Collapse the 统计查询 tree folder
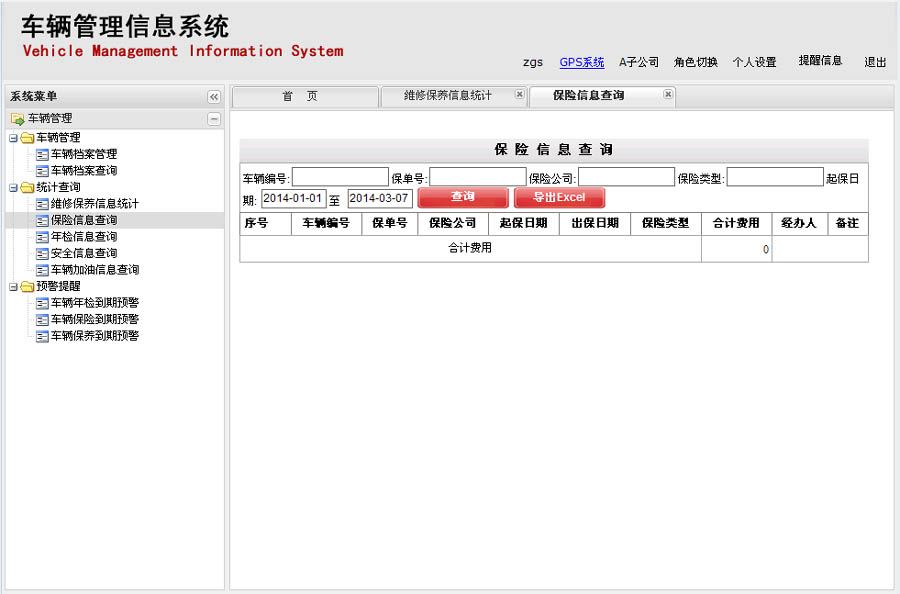Screen dimensions: 900x594 (13, 187)
